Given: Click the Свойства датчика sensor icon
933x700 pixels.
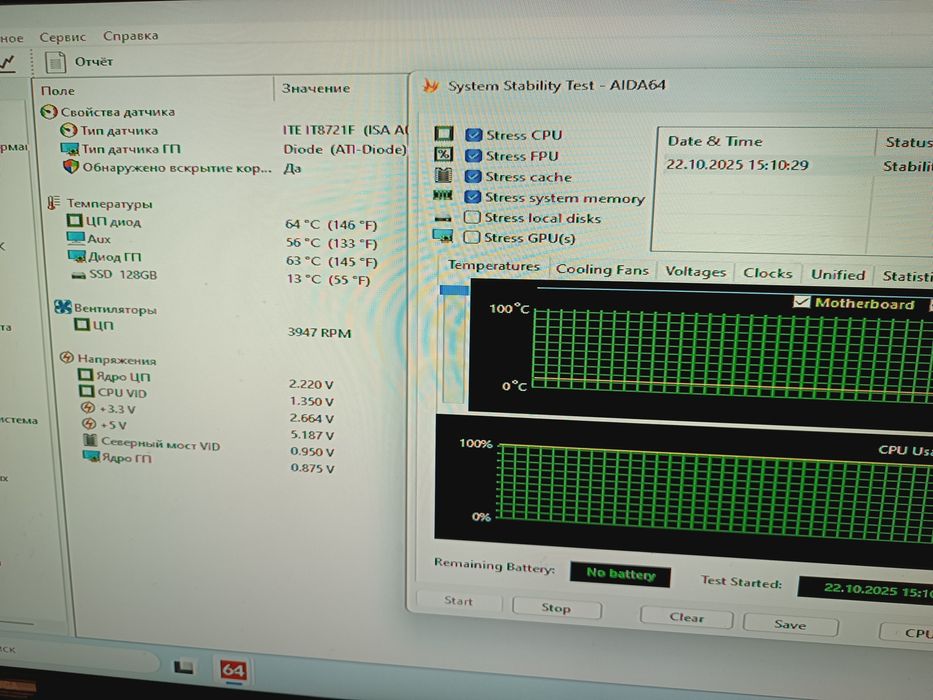Looking at the screenshot, I should (48, 111).
